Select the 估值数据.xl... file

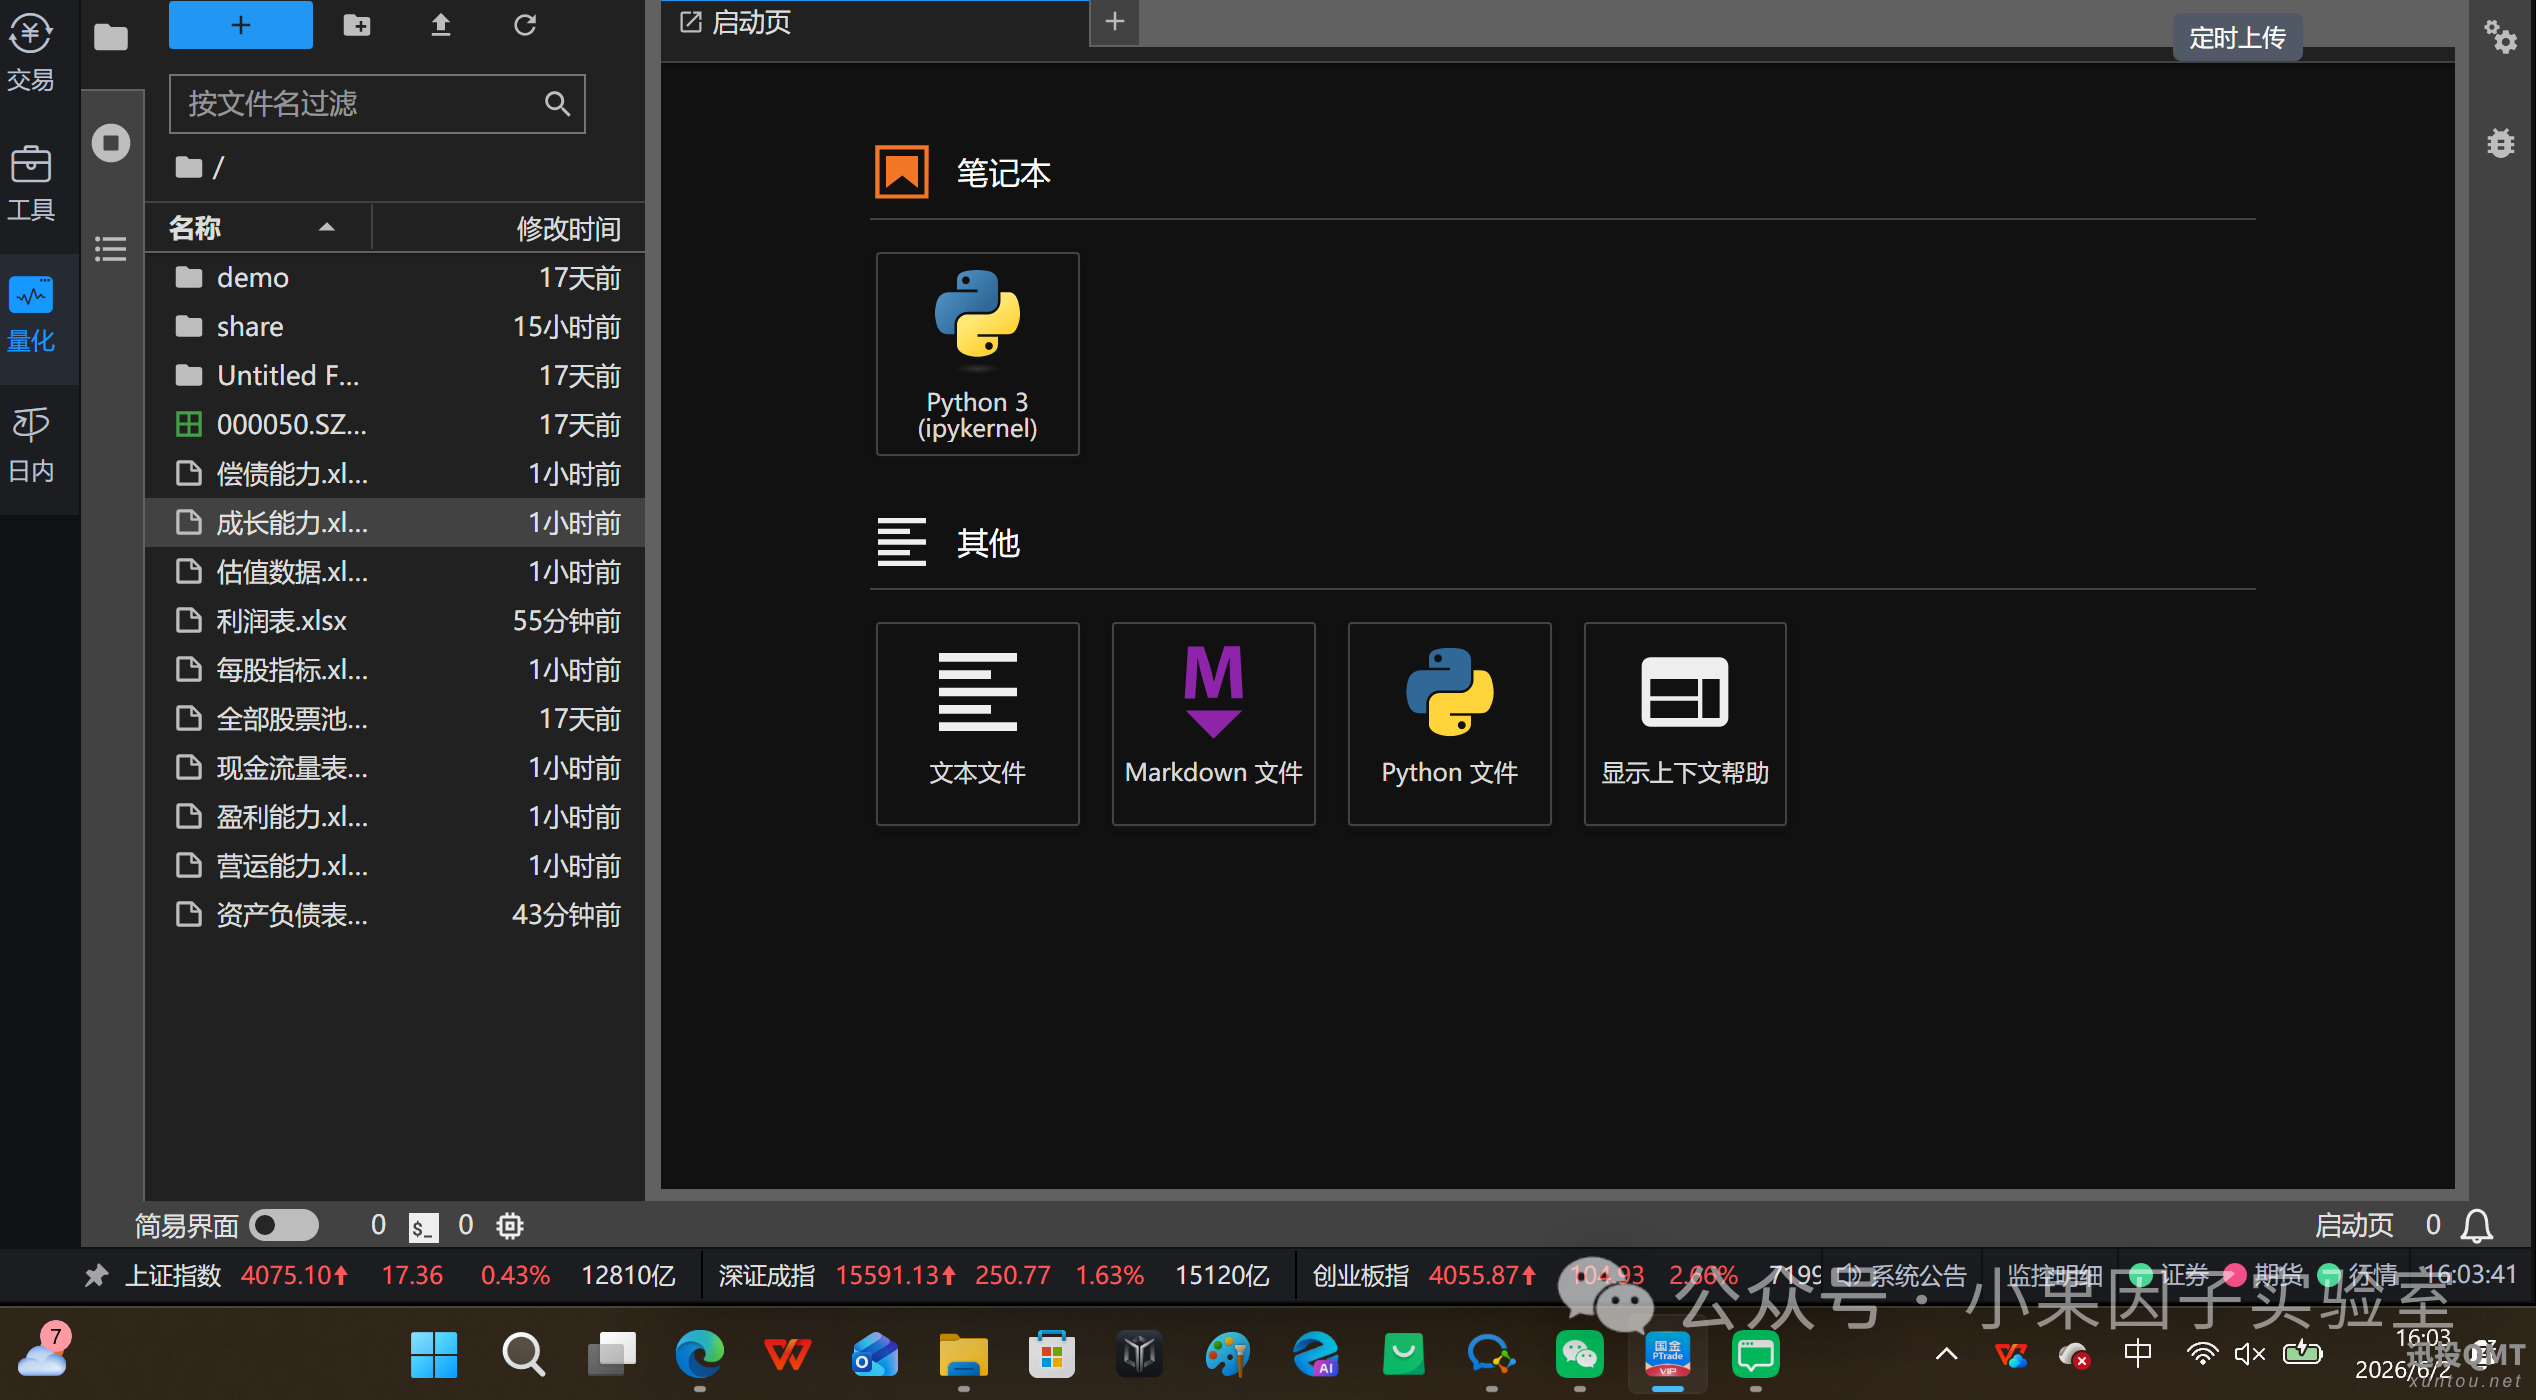395,571
